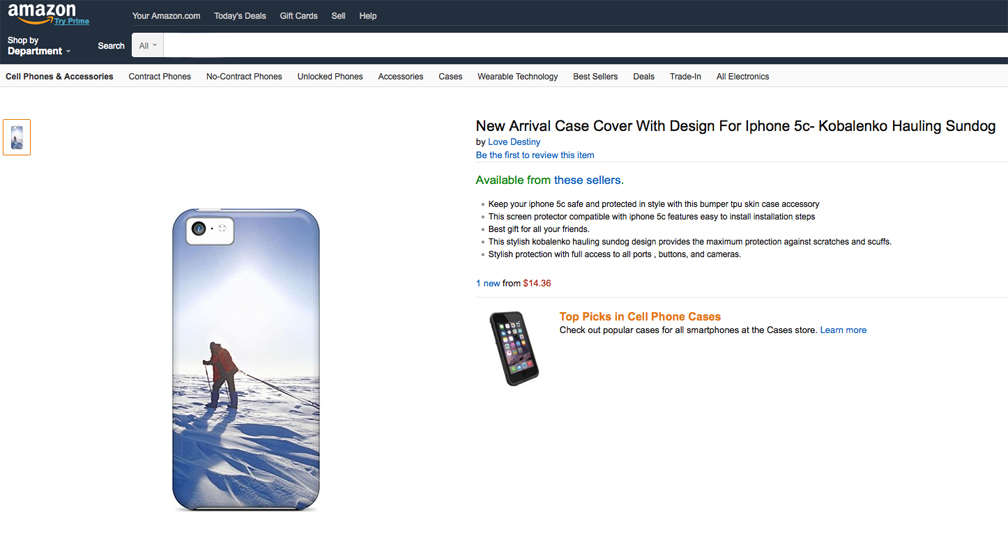Go to Today's Deals
This screenshot has width=1008, height=547.
240,16
